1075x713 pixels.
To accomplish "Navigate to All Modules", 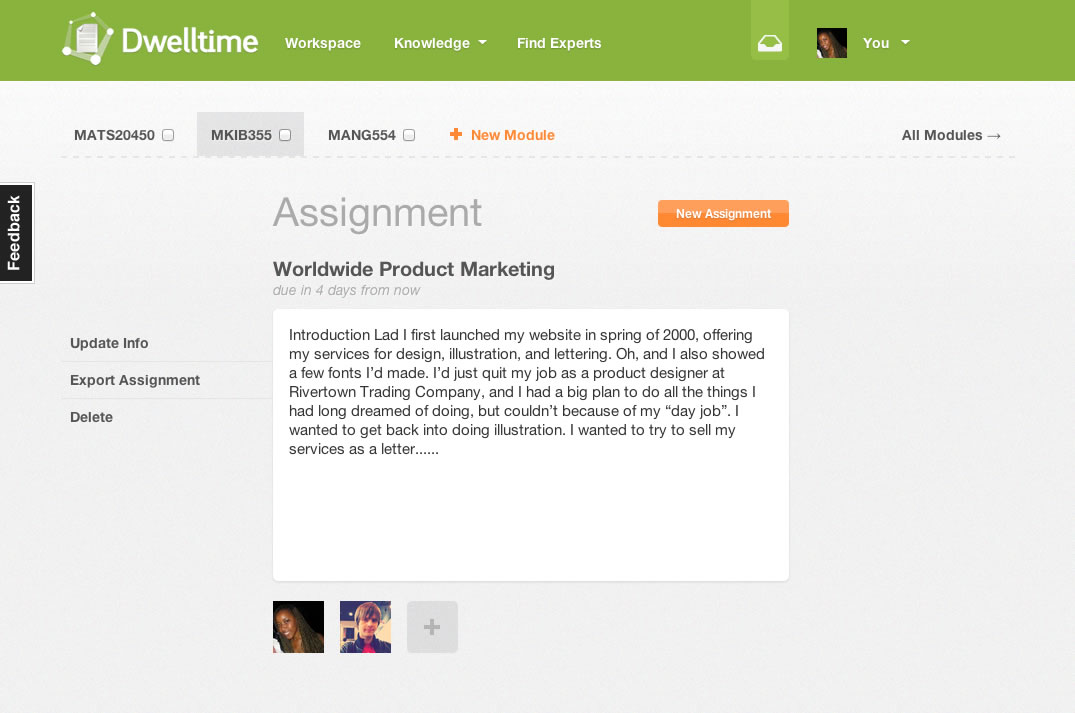I will coord(950,134).
